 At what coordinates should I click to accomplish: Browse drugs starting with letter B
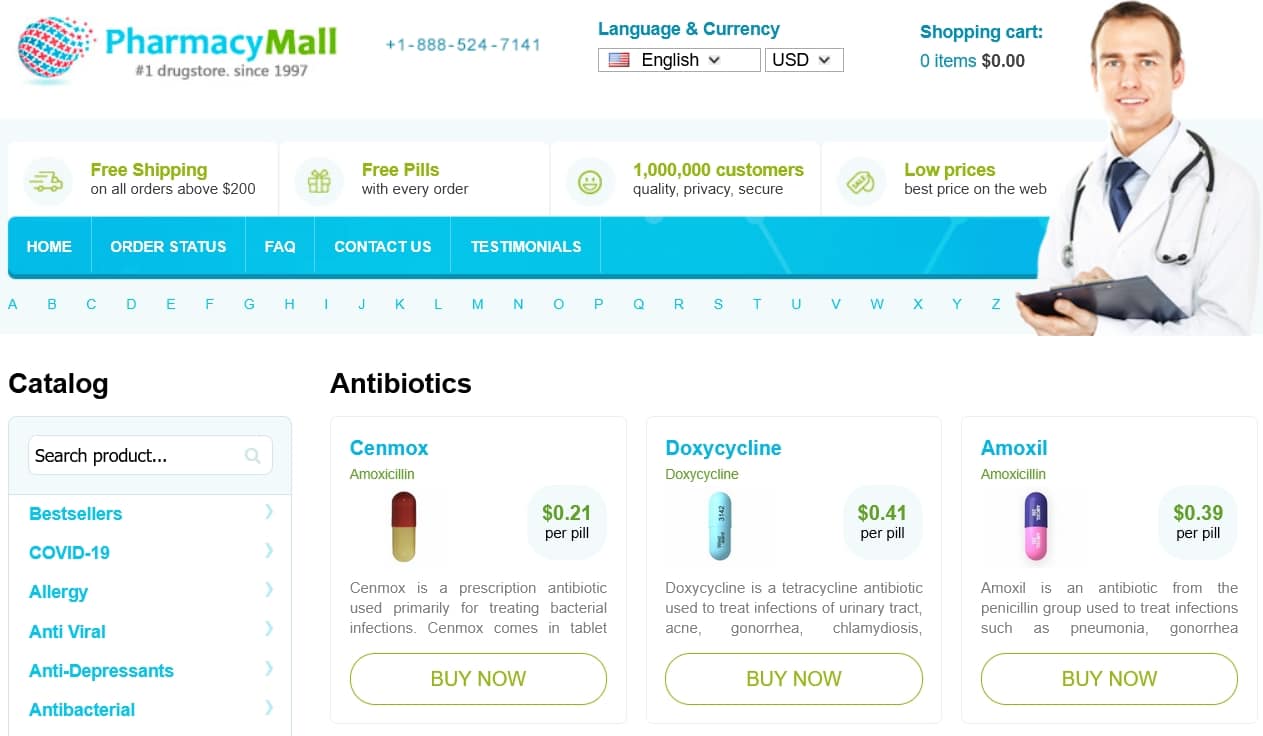click(x=52, y=303)
